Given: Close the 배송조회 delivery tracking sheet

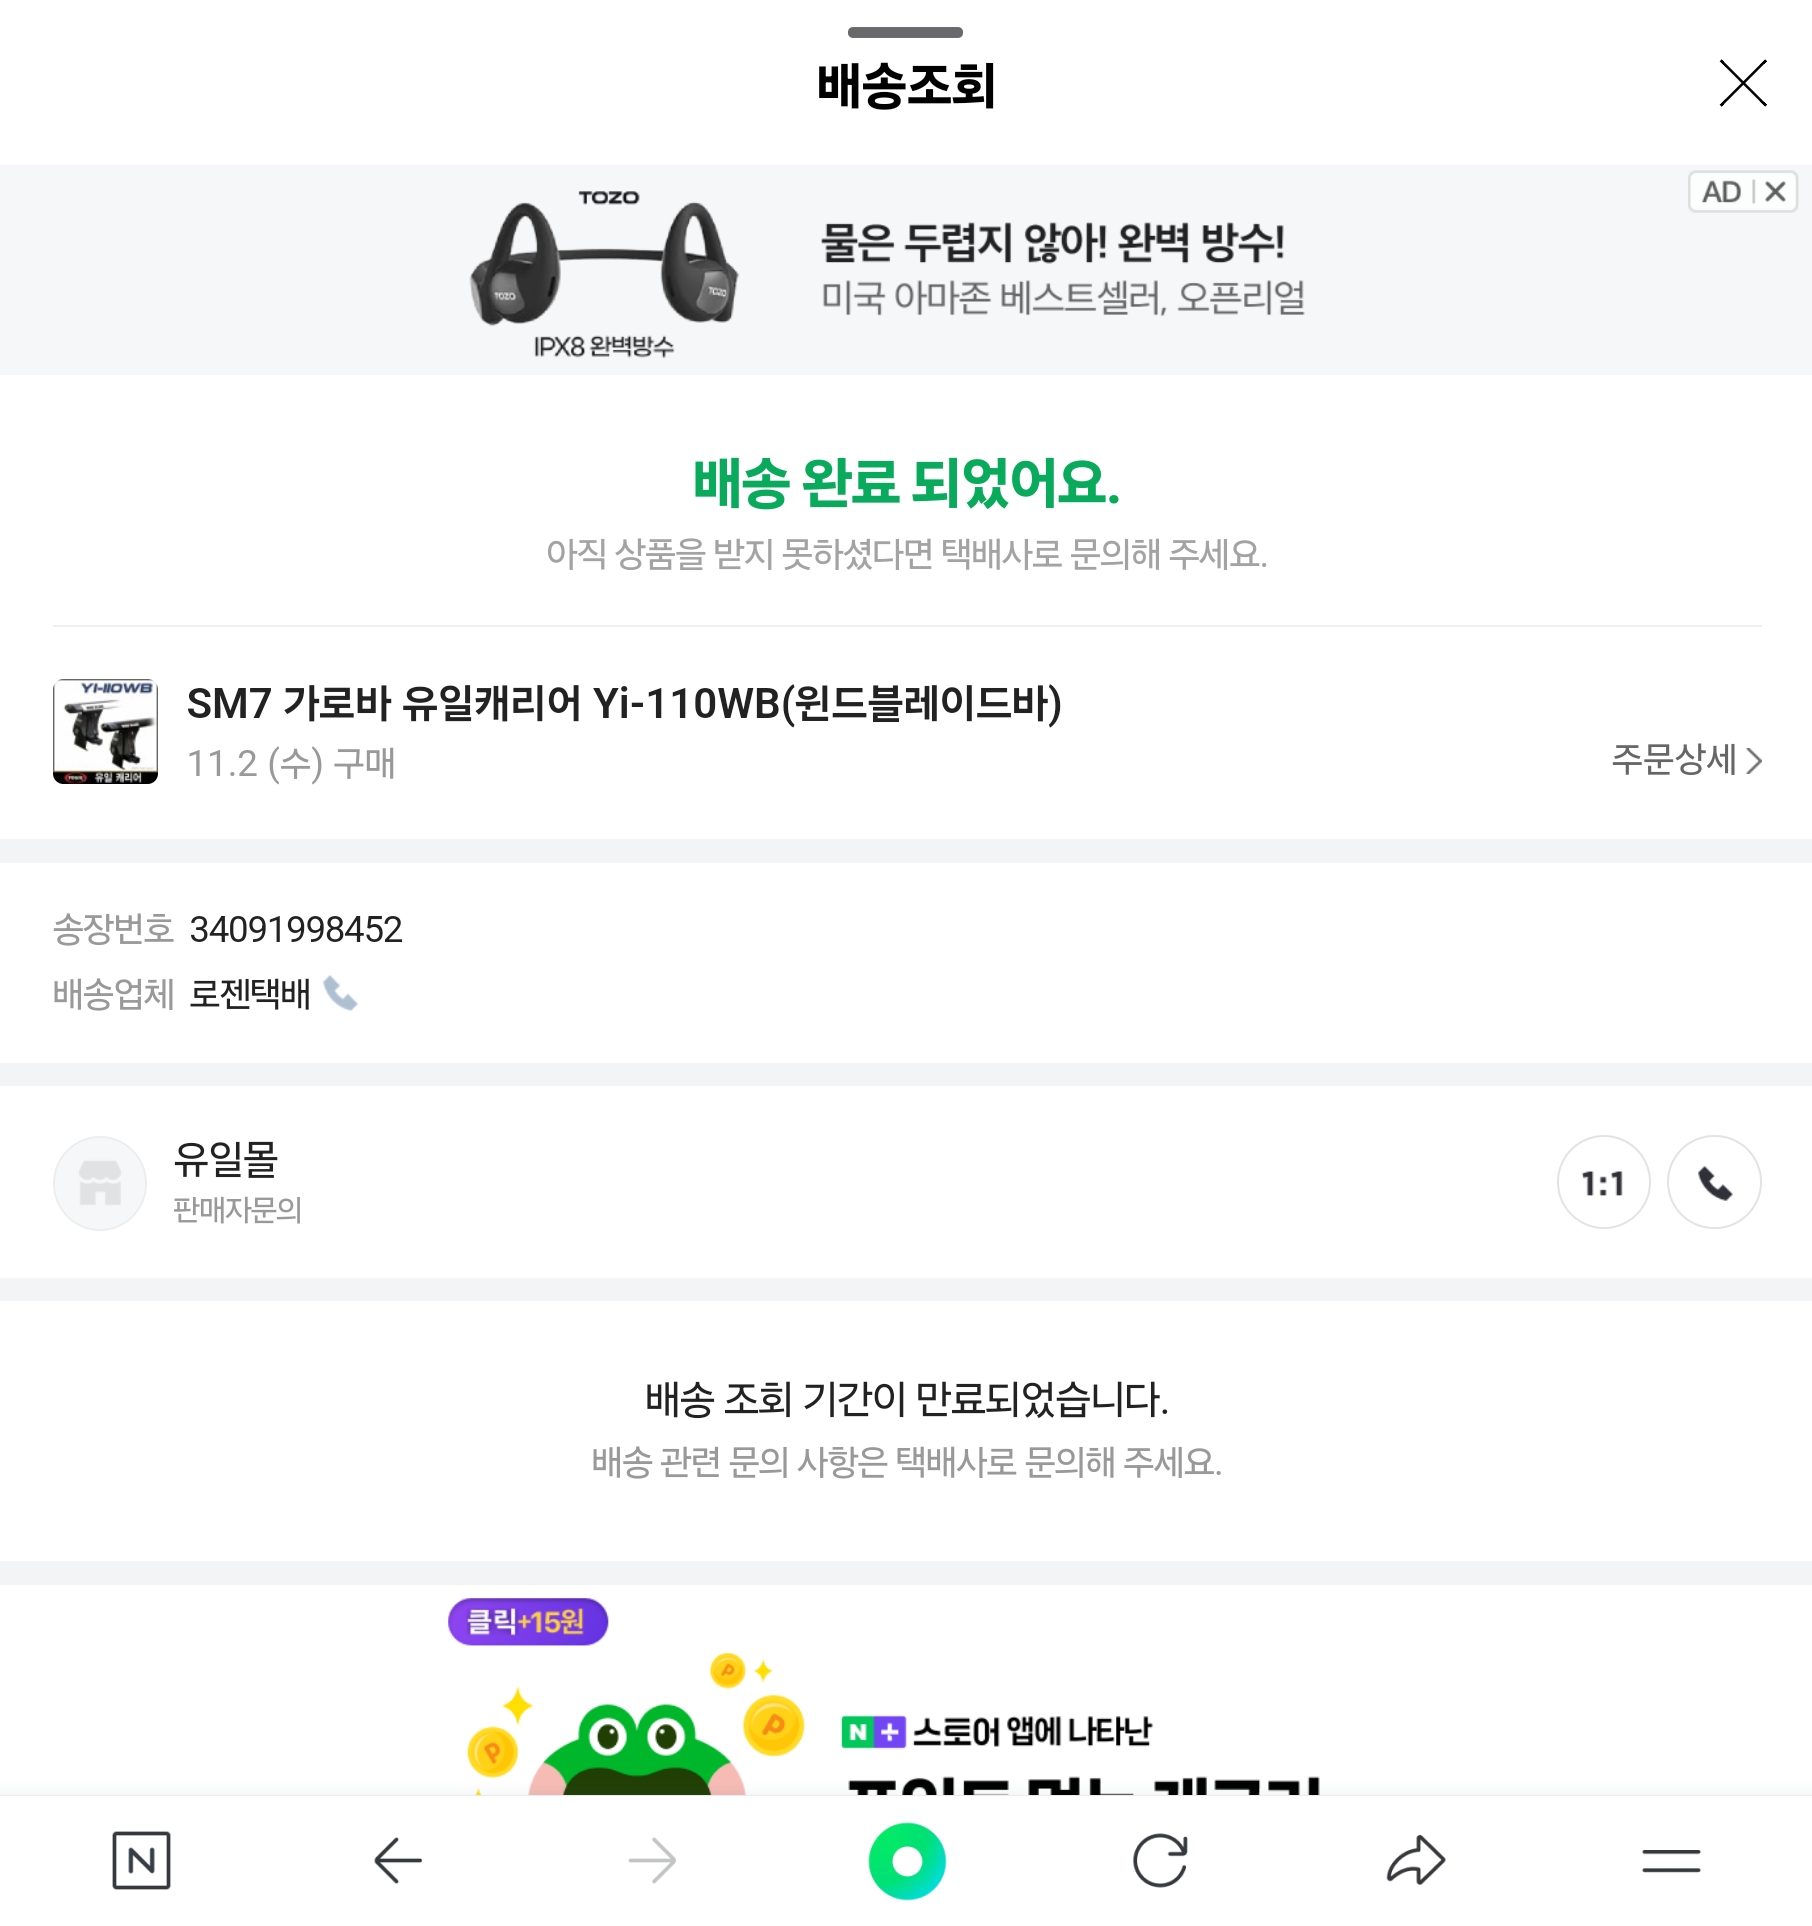Looking at the screenshot, I should [x=1742, y=83].
